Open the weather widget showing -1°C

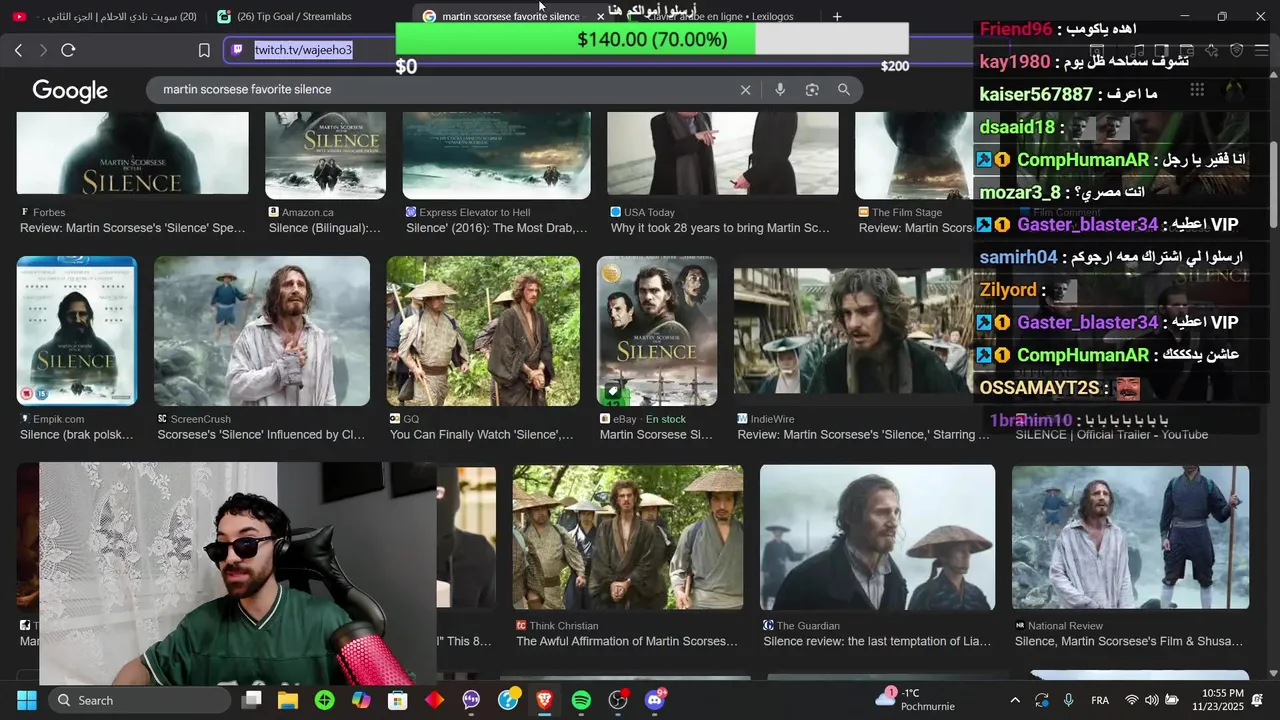pyautogui.click(x=915, y=699)
